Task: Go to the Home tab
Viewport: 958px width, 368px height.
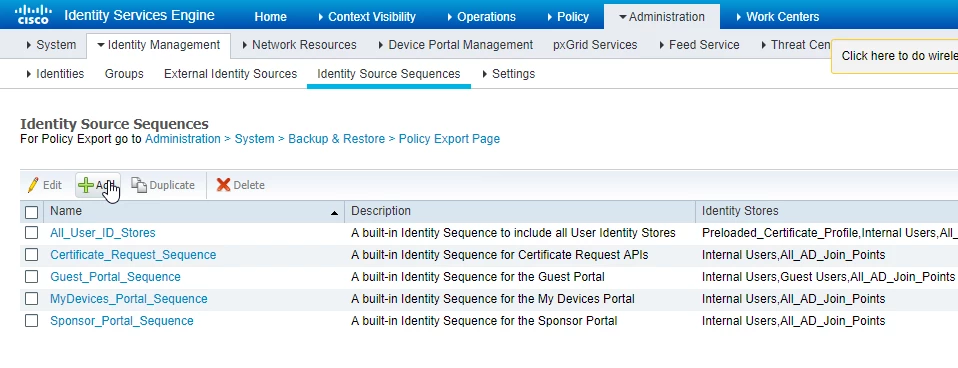Action: (x=271, y=17)
